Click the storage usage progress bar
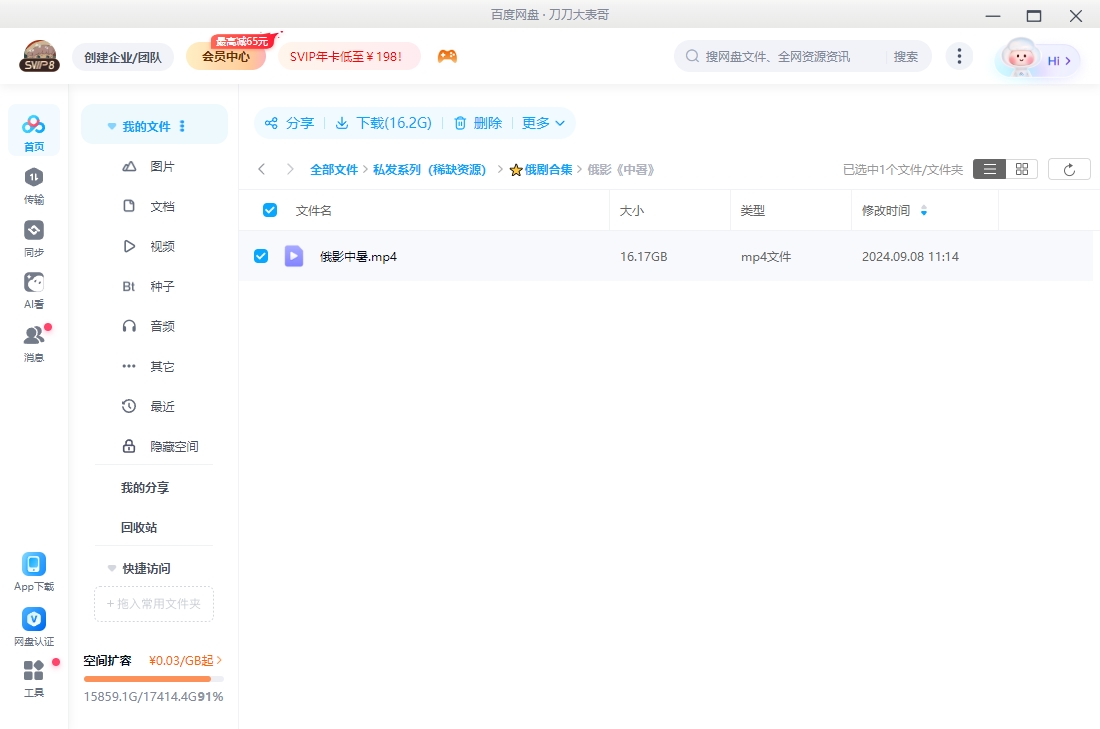 150,678
